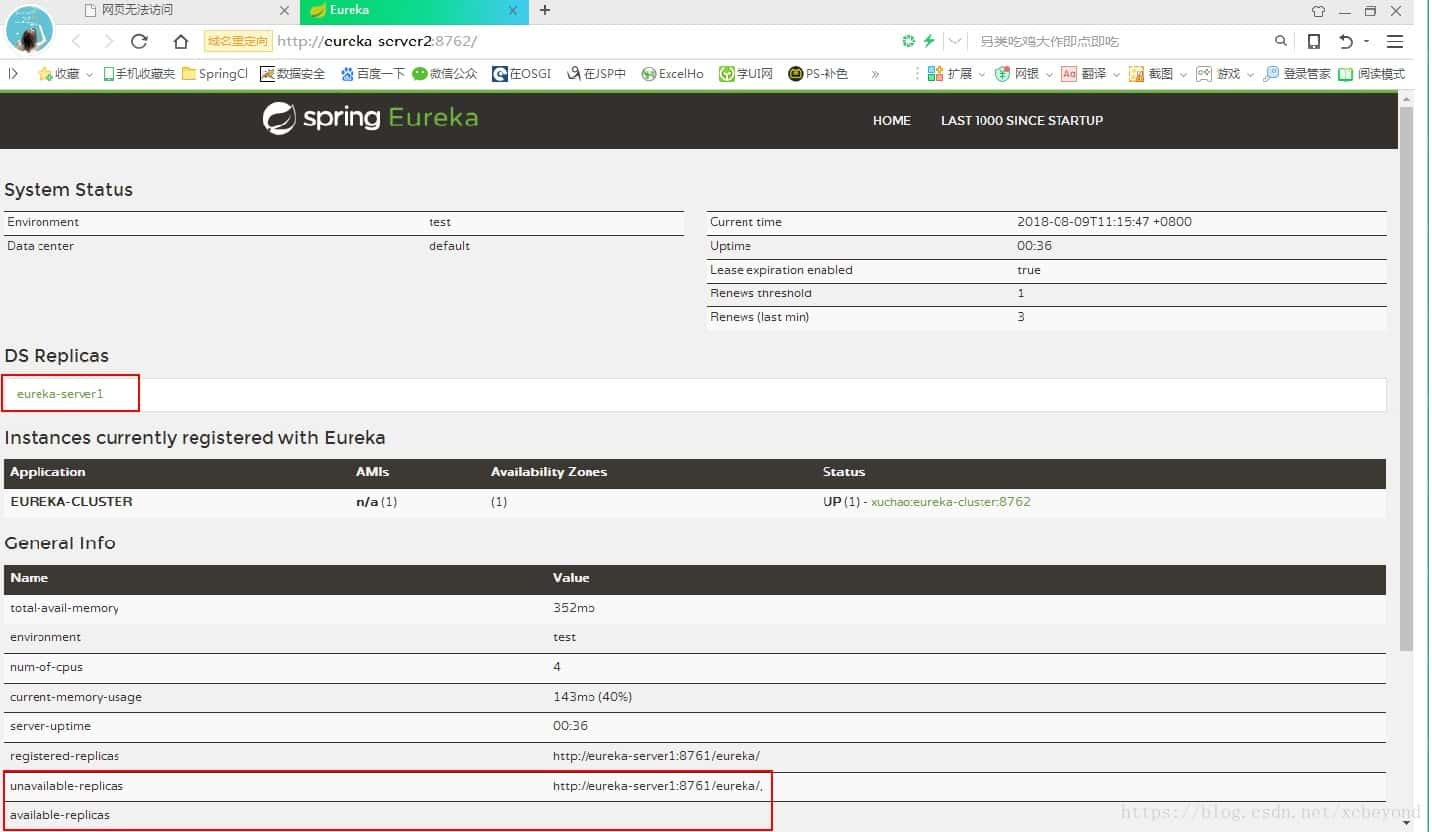Click the lightning speed mode icon
Viewport: 1432px width, 832px height.
[x=929, y=41]
